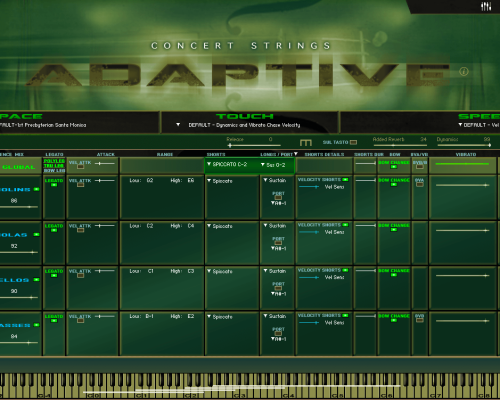Open the Basses port key A#-1 dropdown
Image resolution: width=500 pixels, height=400 pixels.
[278, 339]
